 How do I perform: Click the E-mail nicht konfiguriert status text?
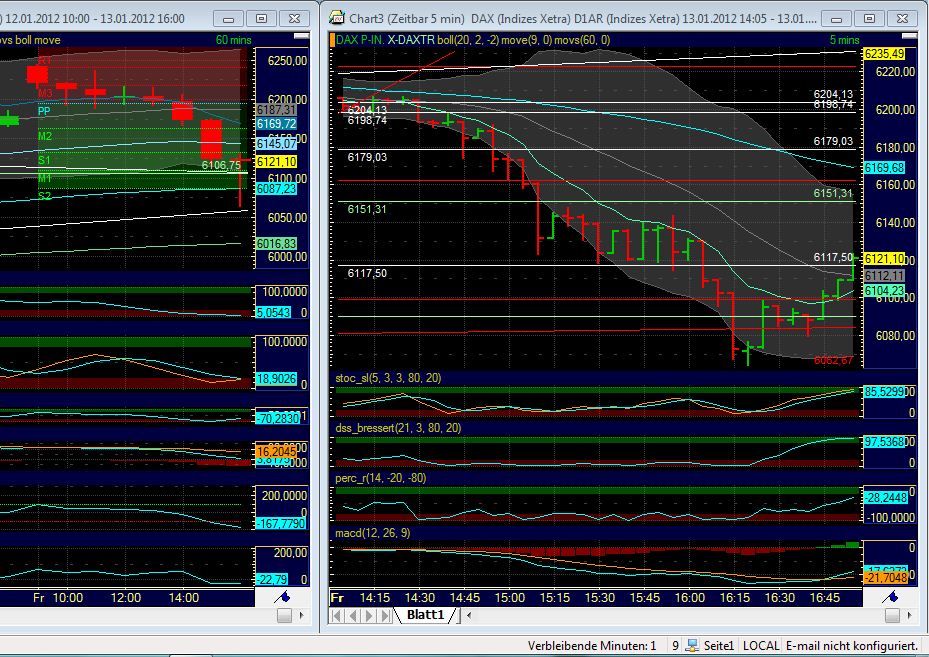(853, 645)
